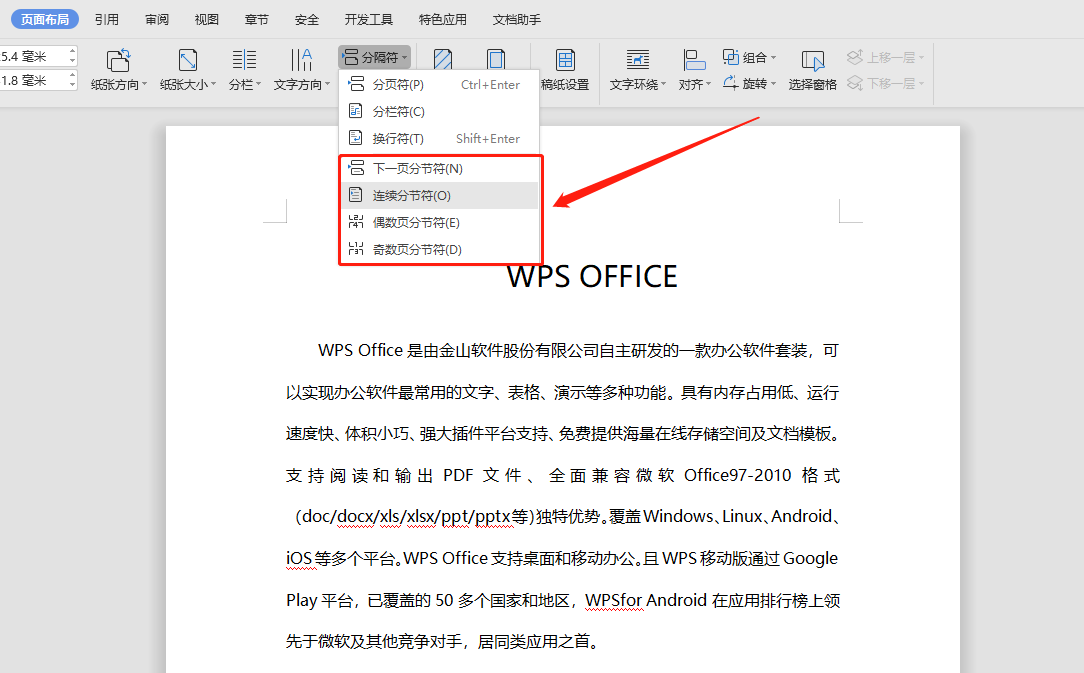Screen dimensions: 1084x673
Task: Switch to the 安全 security tab
Action: pyautogui.click(x=307, y=19)
